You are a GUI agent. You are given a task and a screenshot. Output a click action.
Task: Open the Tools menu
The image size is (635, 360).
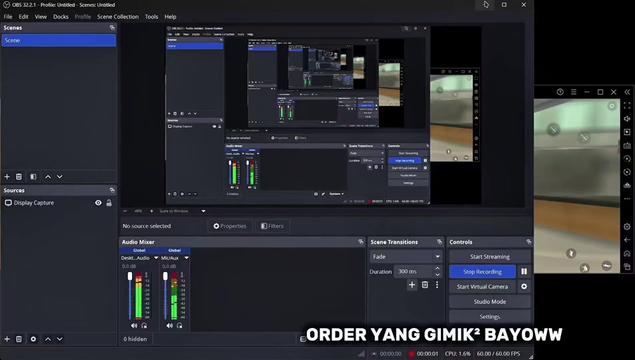[151, 17]
